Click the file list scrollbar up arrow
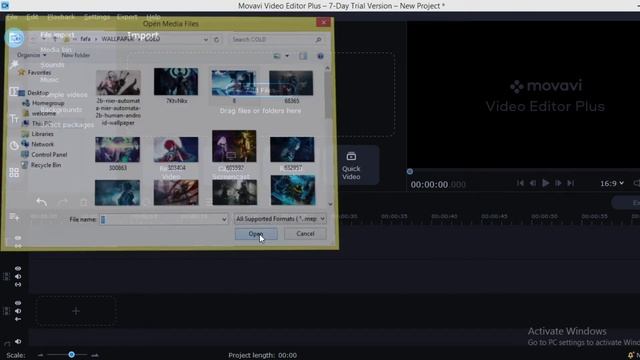 click(327, 68)
